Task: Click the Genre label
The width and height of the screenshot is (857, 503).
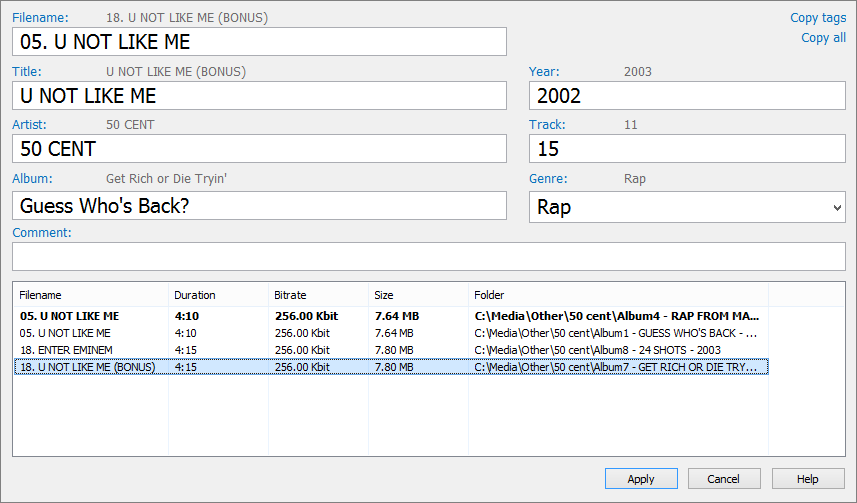Action: pyautogui.click(x=548, y=179)
